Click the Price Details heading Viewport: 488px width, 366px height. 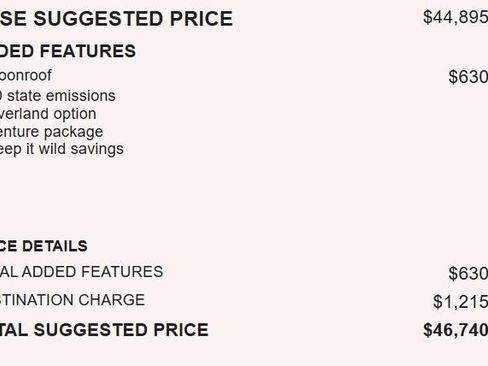click(44, 246)
